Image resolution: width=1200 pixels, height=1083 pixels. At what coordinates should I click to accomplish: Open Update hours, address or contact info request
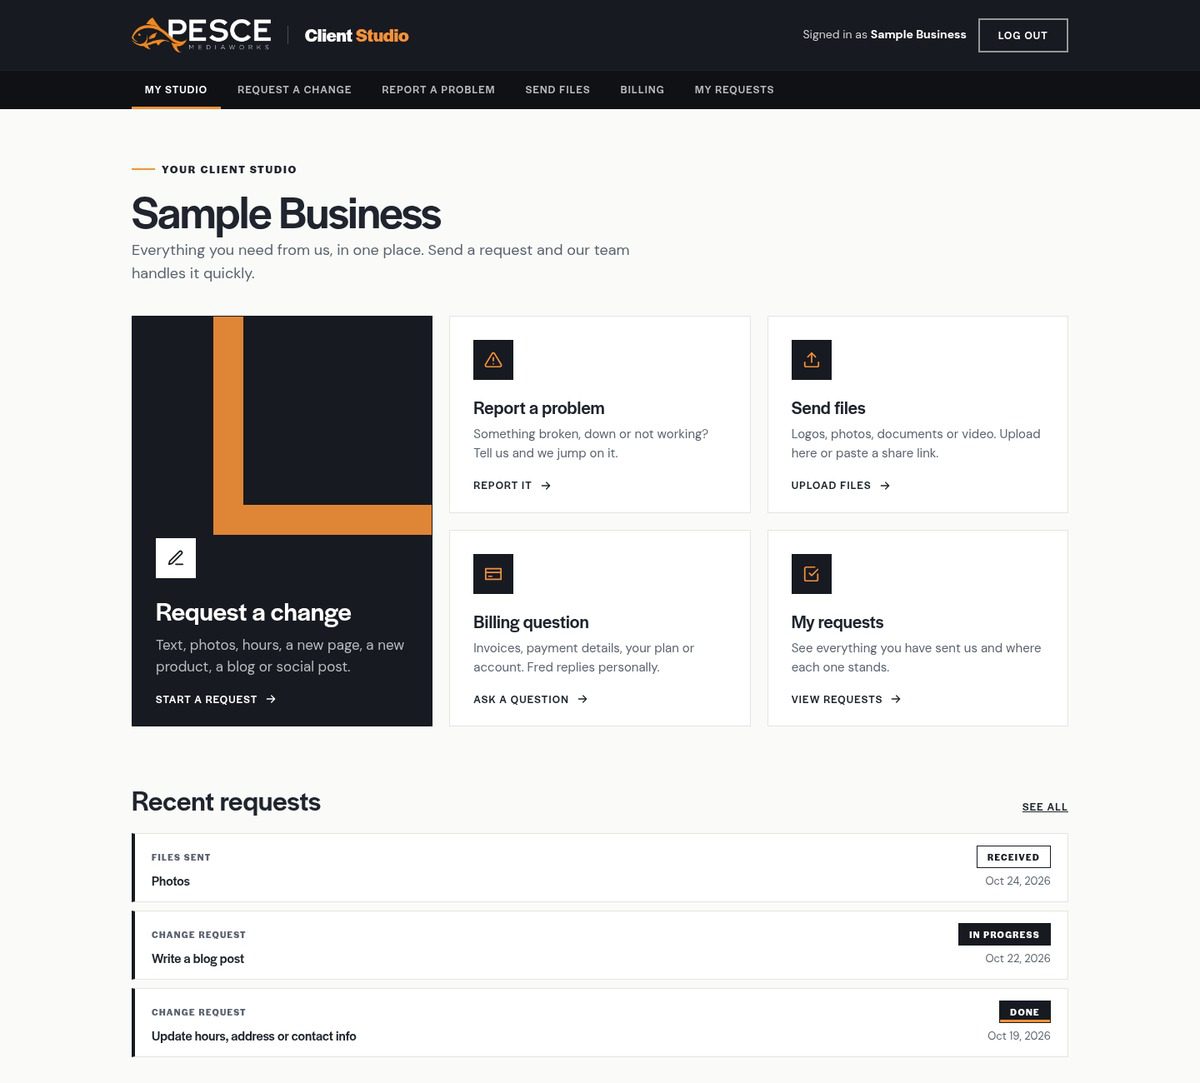[x=600, y=1023]
